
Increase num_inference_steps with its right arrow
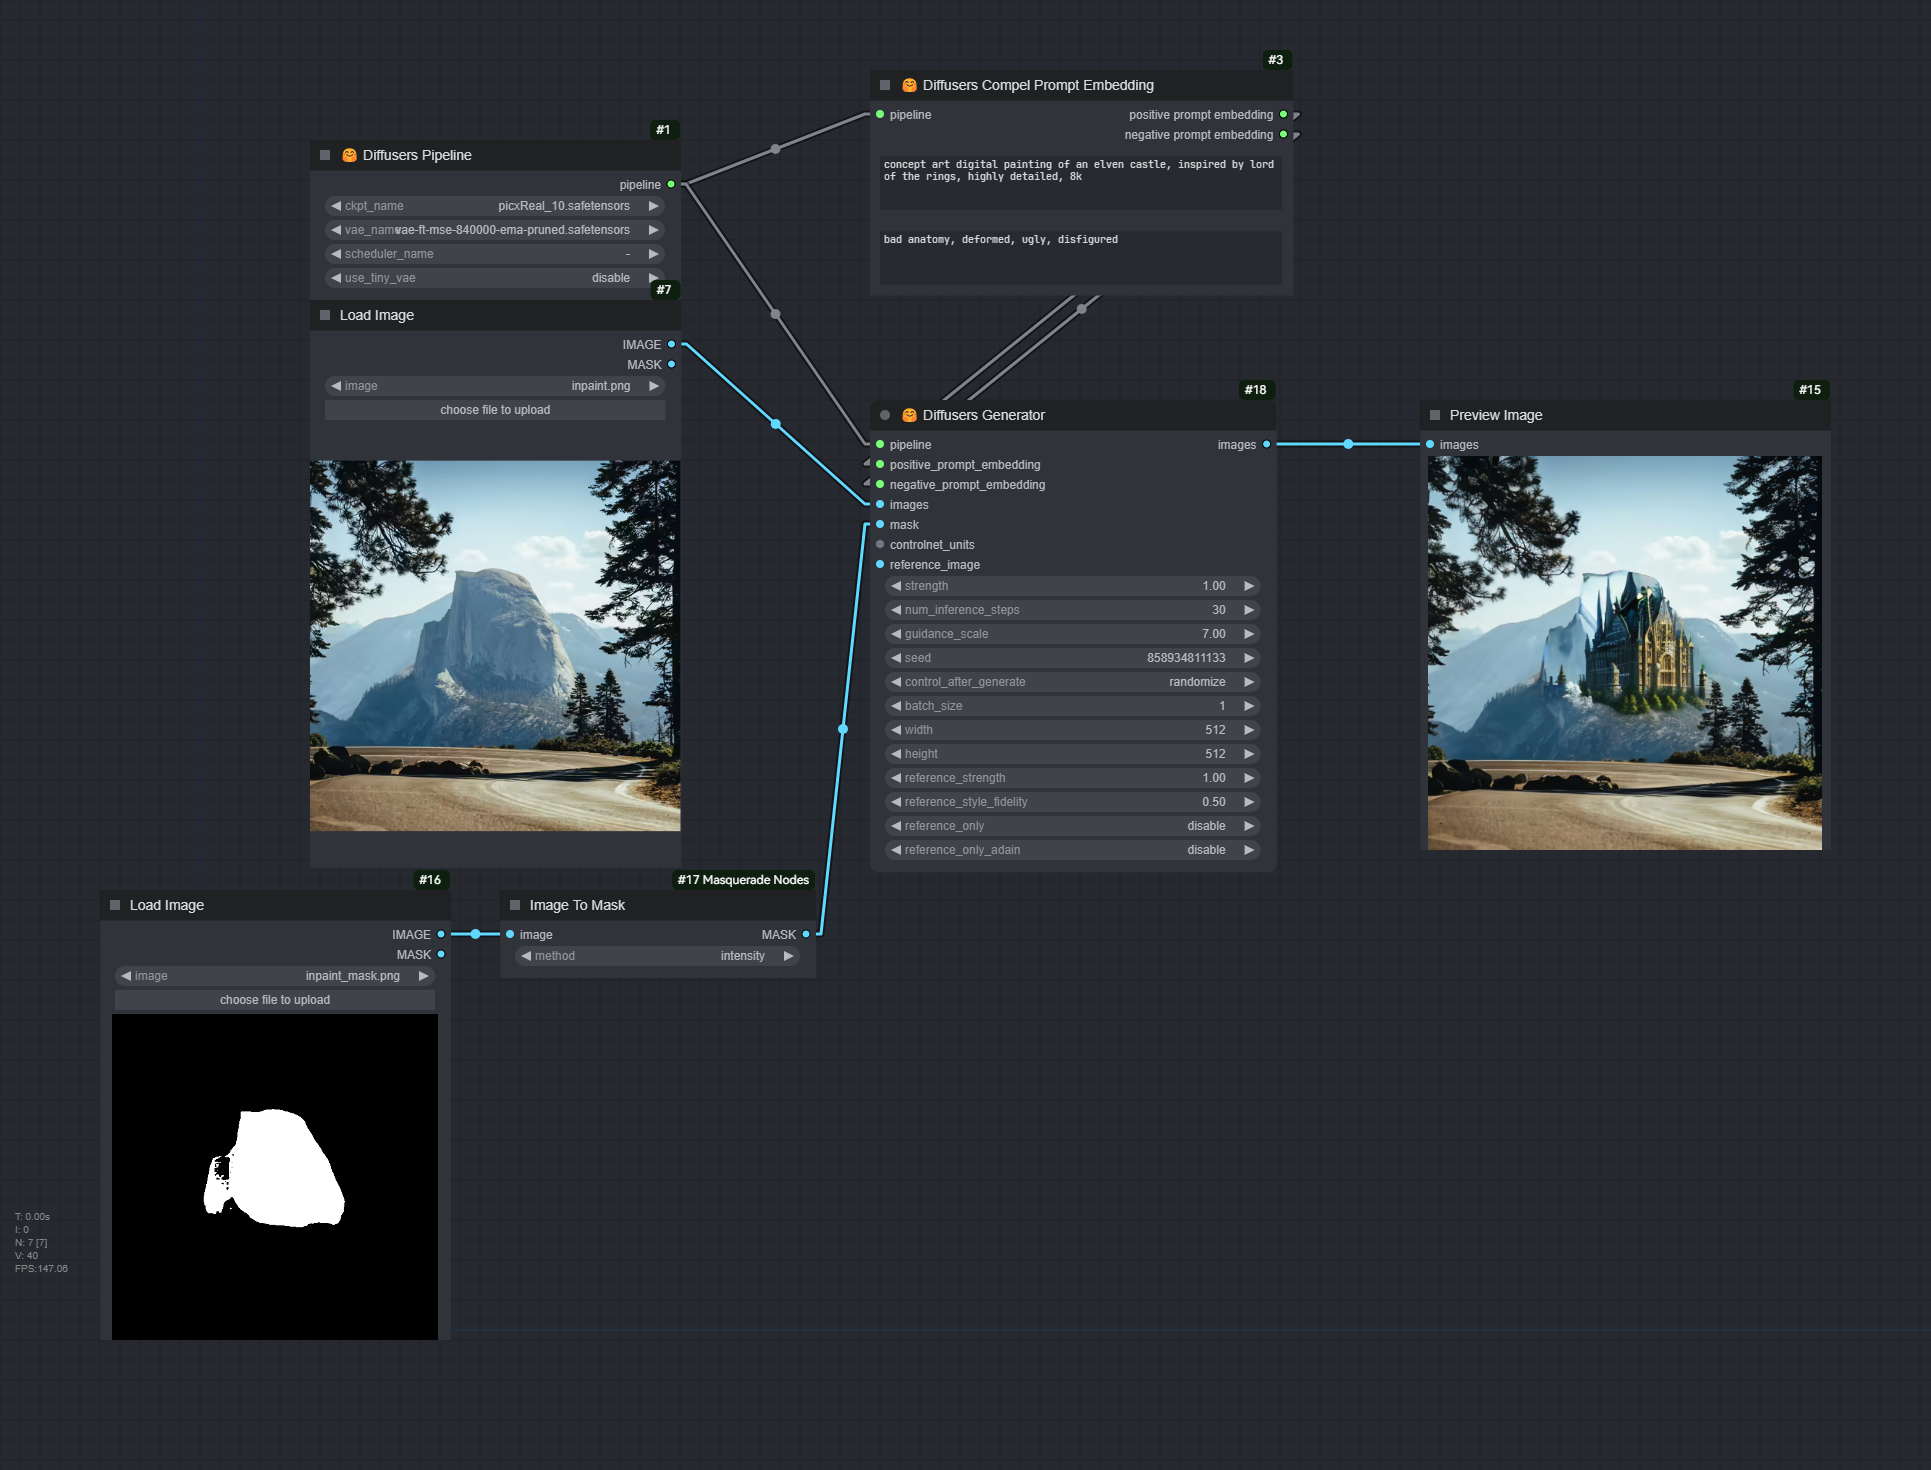coord(1249,610)
